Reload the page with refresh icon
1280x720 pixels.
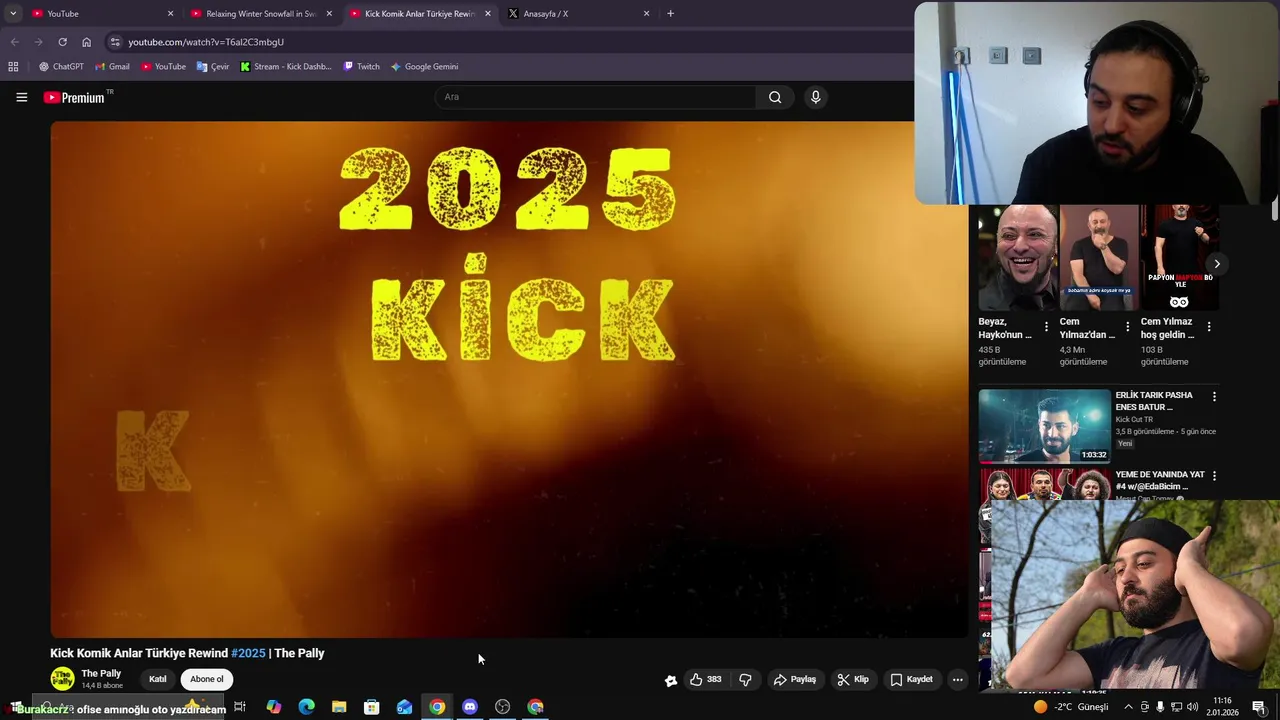[62, 42]
